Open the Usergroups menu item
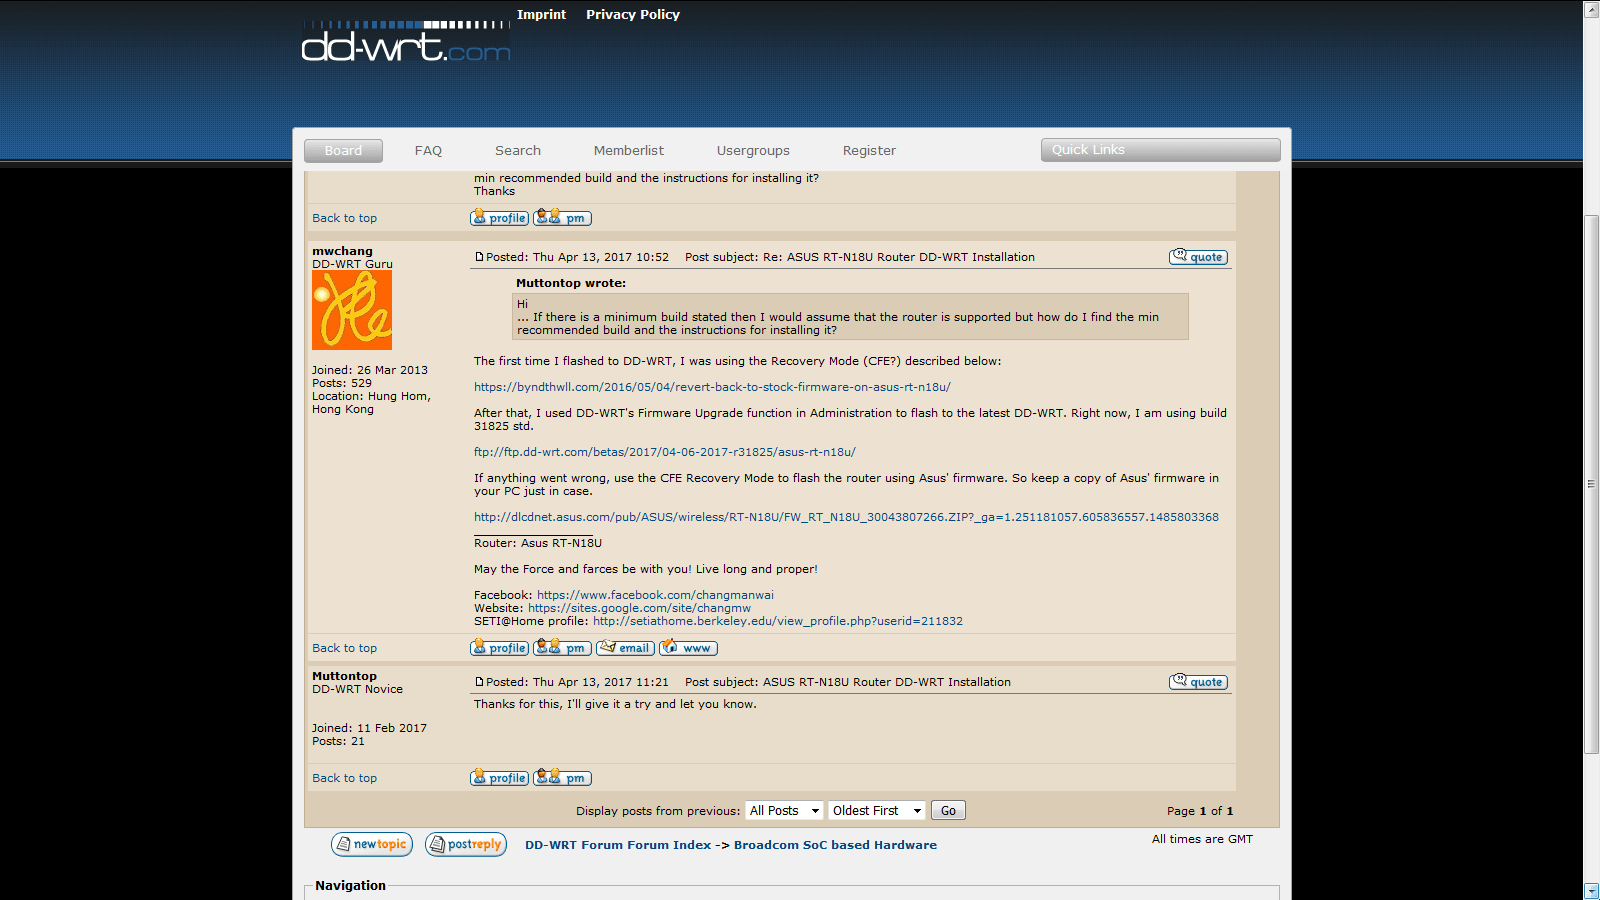 (753, 150)
